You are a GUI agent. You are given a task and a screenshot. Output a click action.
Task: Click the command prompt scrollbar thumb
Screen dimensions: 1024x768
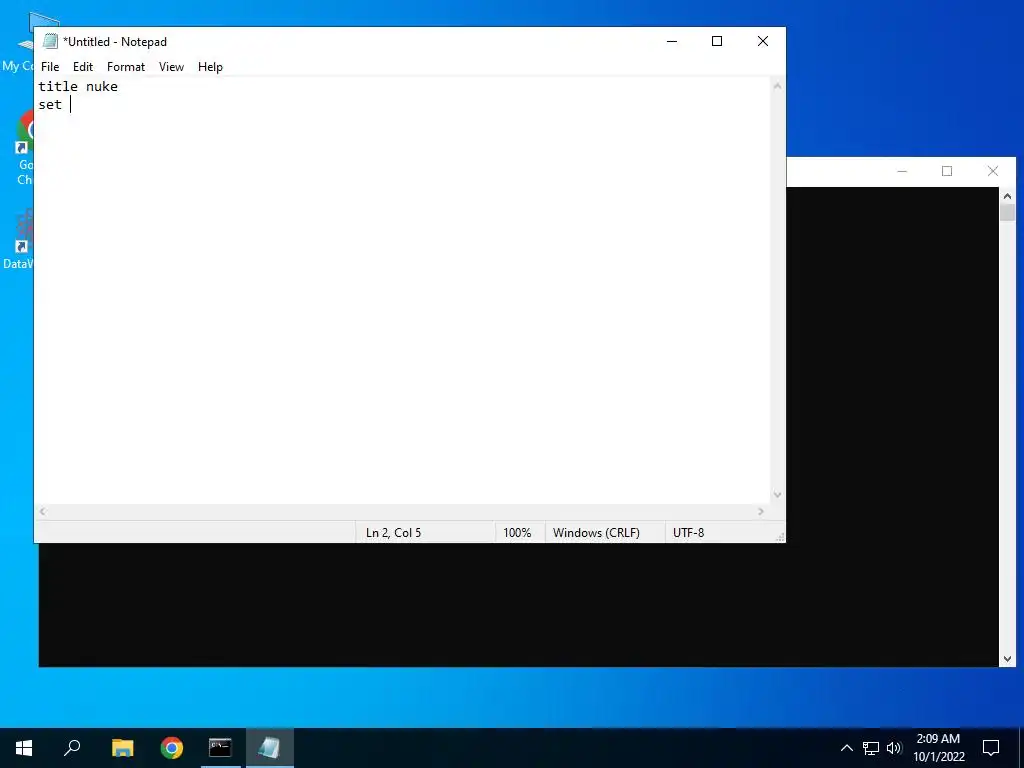1007,213
